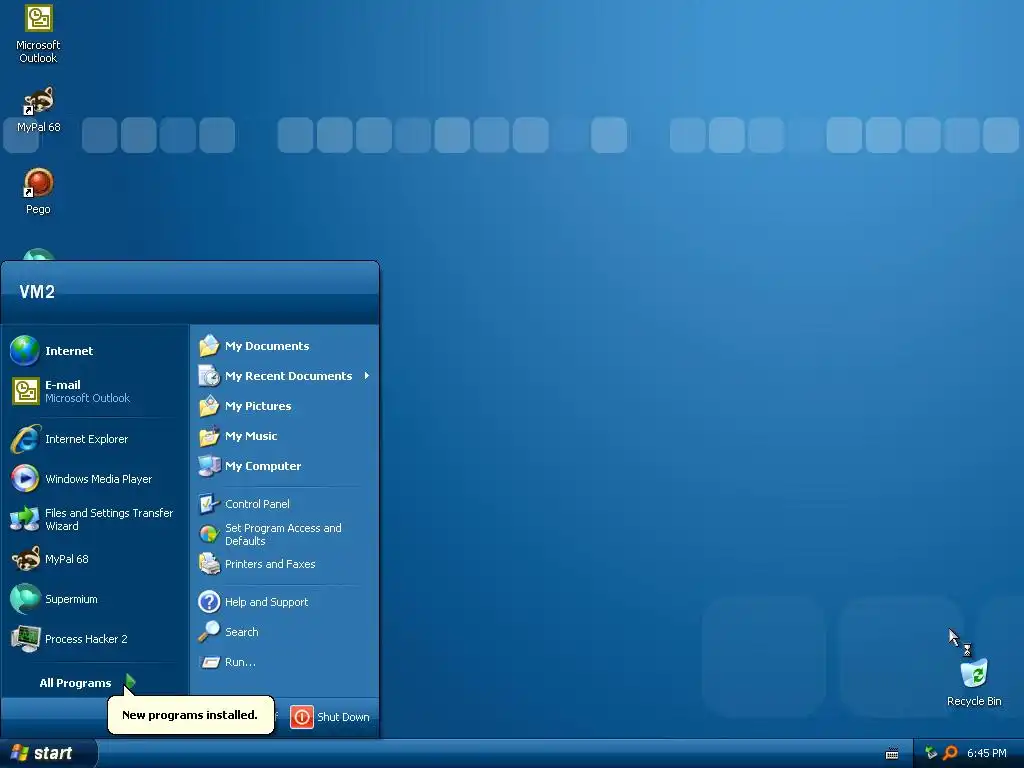Open Control Panel
Viewport: 1024px width, 768px height.
tap(285, 504)
